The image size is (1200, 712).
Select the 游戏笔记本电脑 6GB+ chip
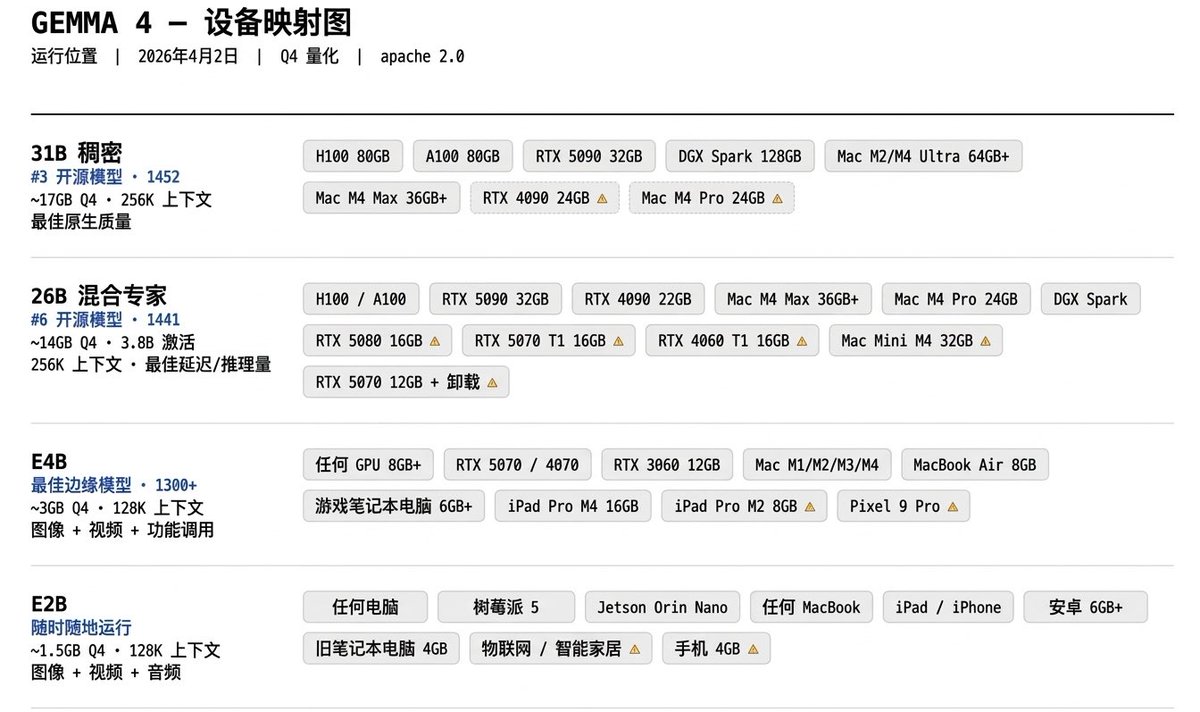click(394, 506)
